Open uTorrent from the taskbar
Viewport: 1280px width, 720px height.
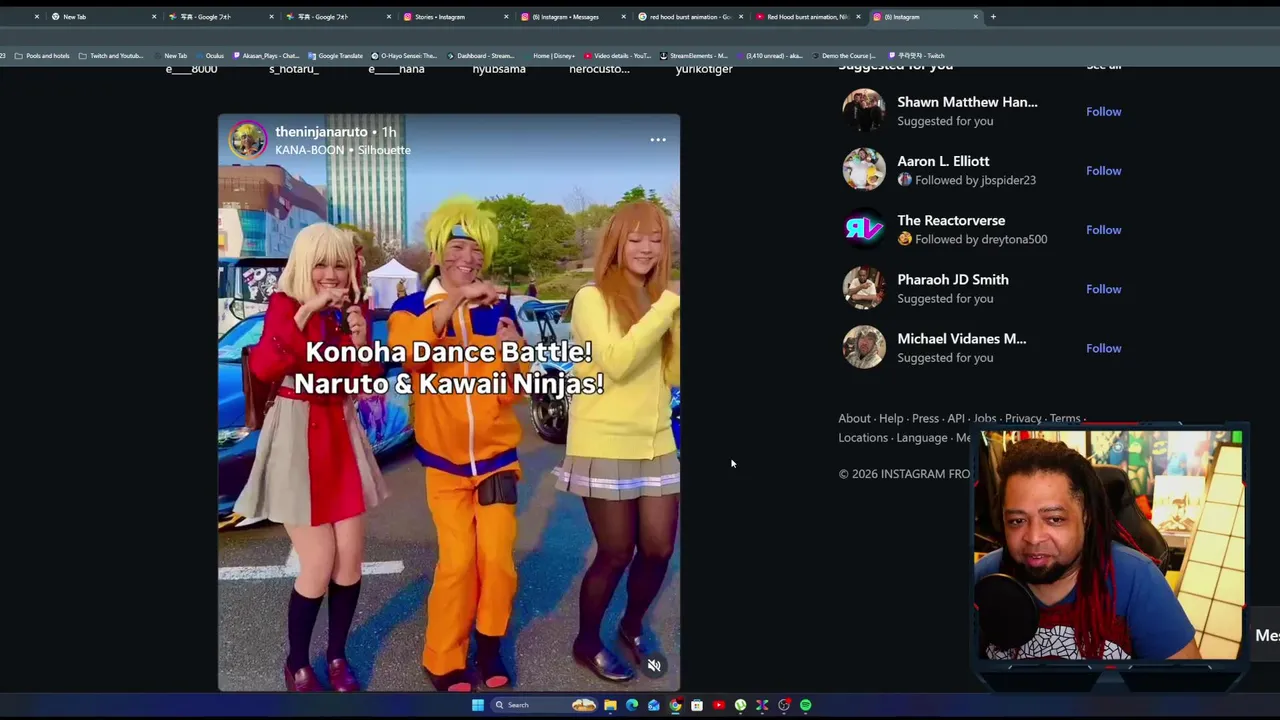point(740,705)
